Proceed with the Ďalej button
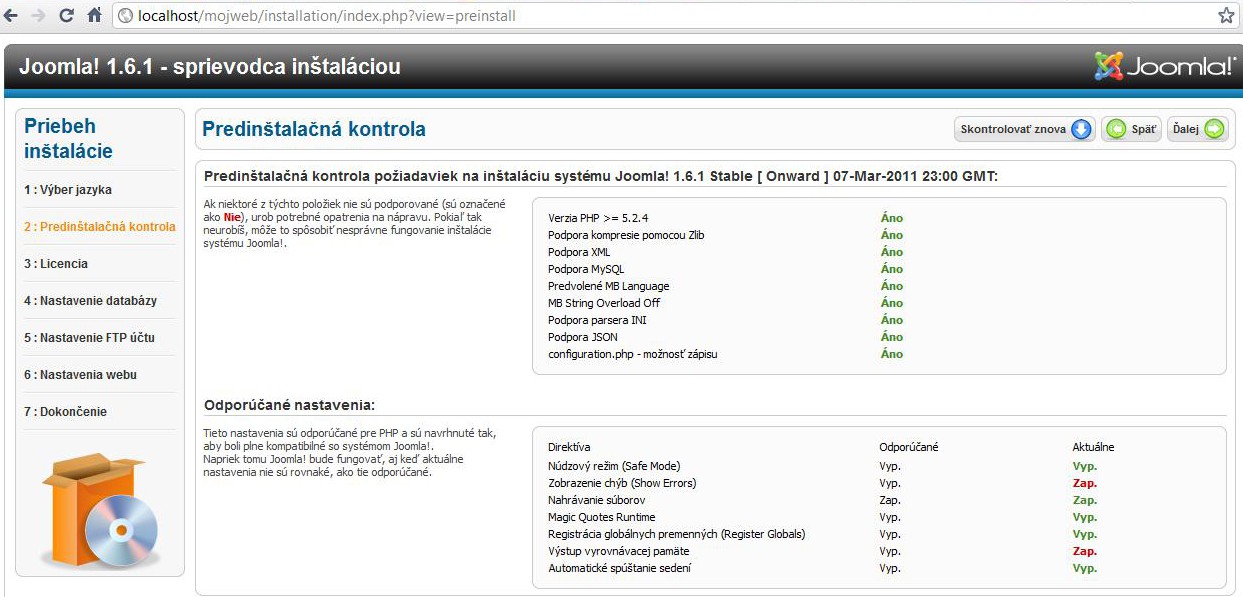Image resolution: width=1243 pixels, height=597 pixels. 1197,129
